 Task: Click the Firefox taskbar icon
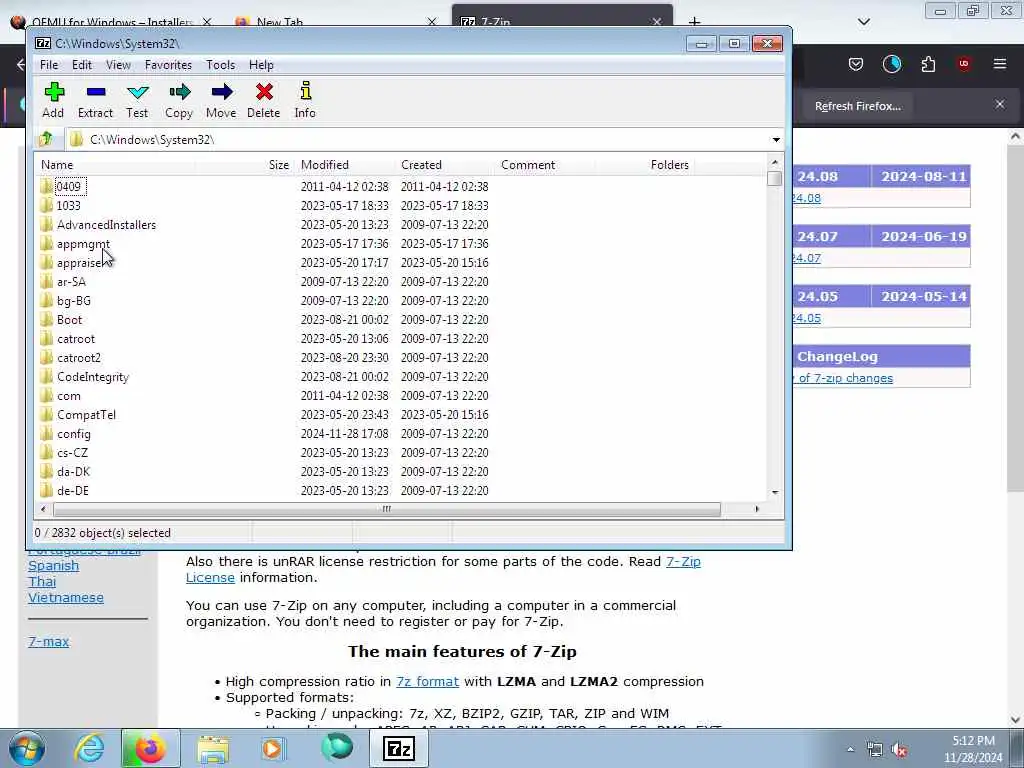(150, 748)
